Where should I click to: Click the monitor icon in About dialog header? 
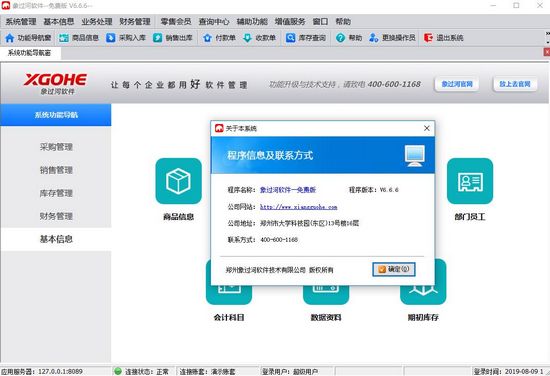point(415,155)
